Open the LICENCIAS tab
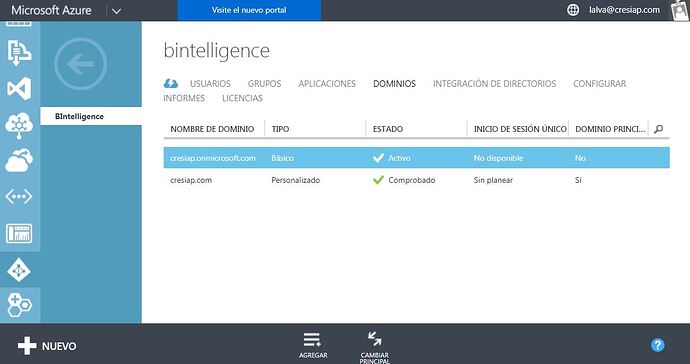The width and height of the screenshot is (690, 364). [x=242, y=98]
